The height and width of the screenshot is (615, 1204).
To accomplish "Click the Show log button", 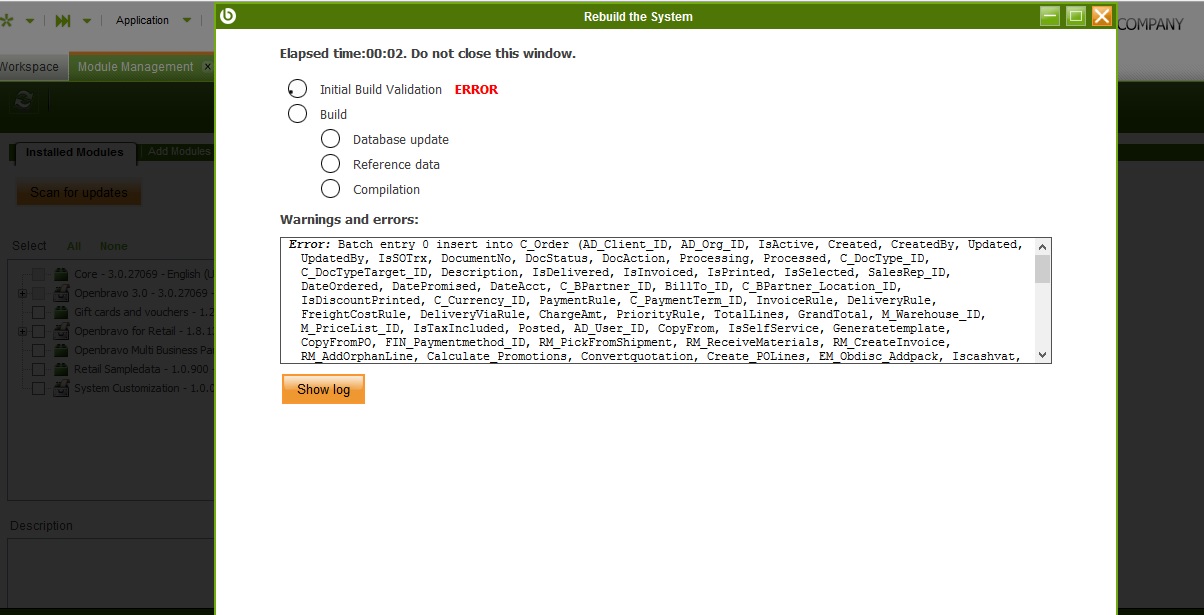I will (323, 389).
